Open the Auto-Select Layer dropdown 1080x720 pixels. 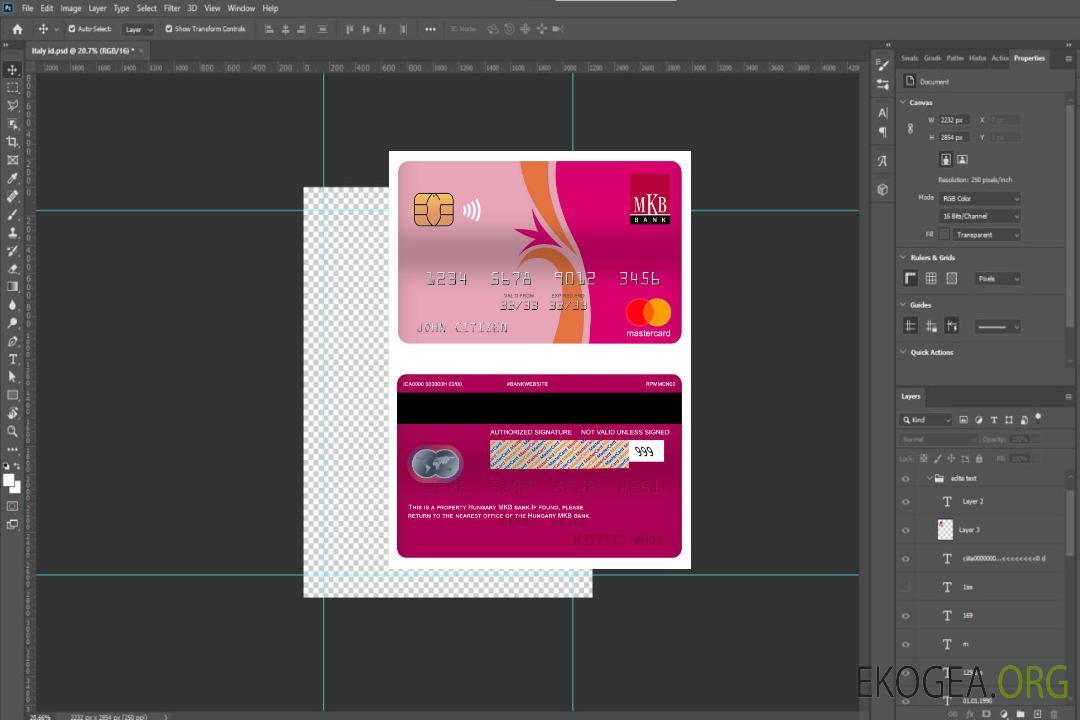click(138, 29)
